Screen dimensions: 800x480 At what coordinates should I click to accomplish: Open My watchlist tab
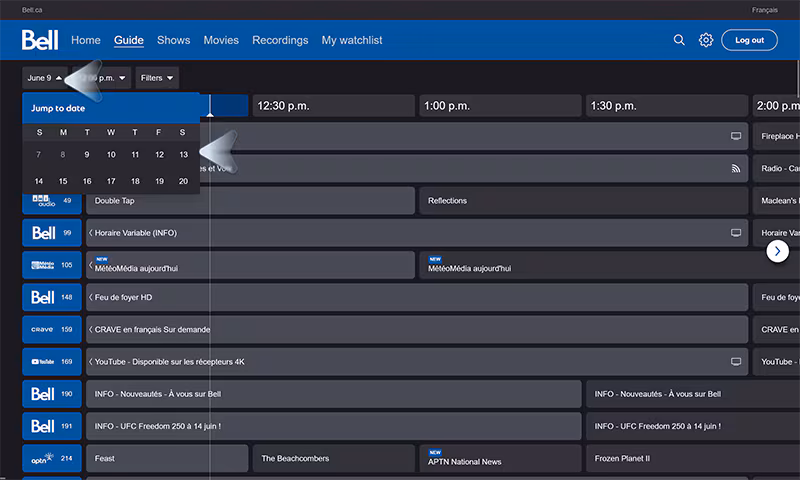(352, 40)
